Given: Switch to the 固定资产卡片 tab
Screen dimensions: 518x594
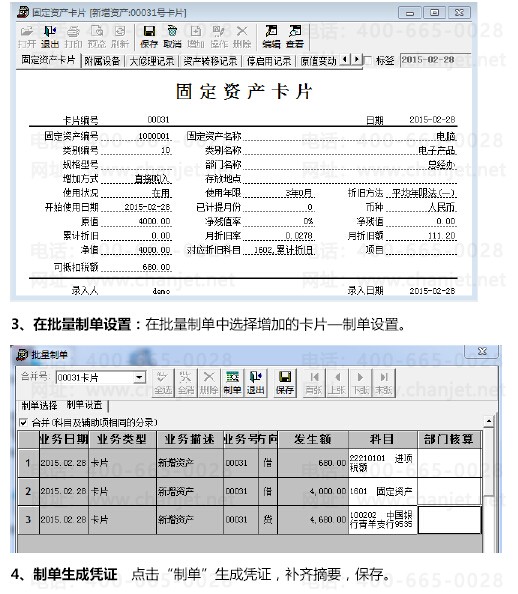Looking at the screenshot, I should [48, 60].
